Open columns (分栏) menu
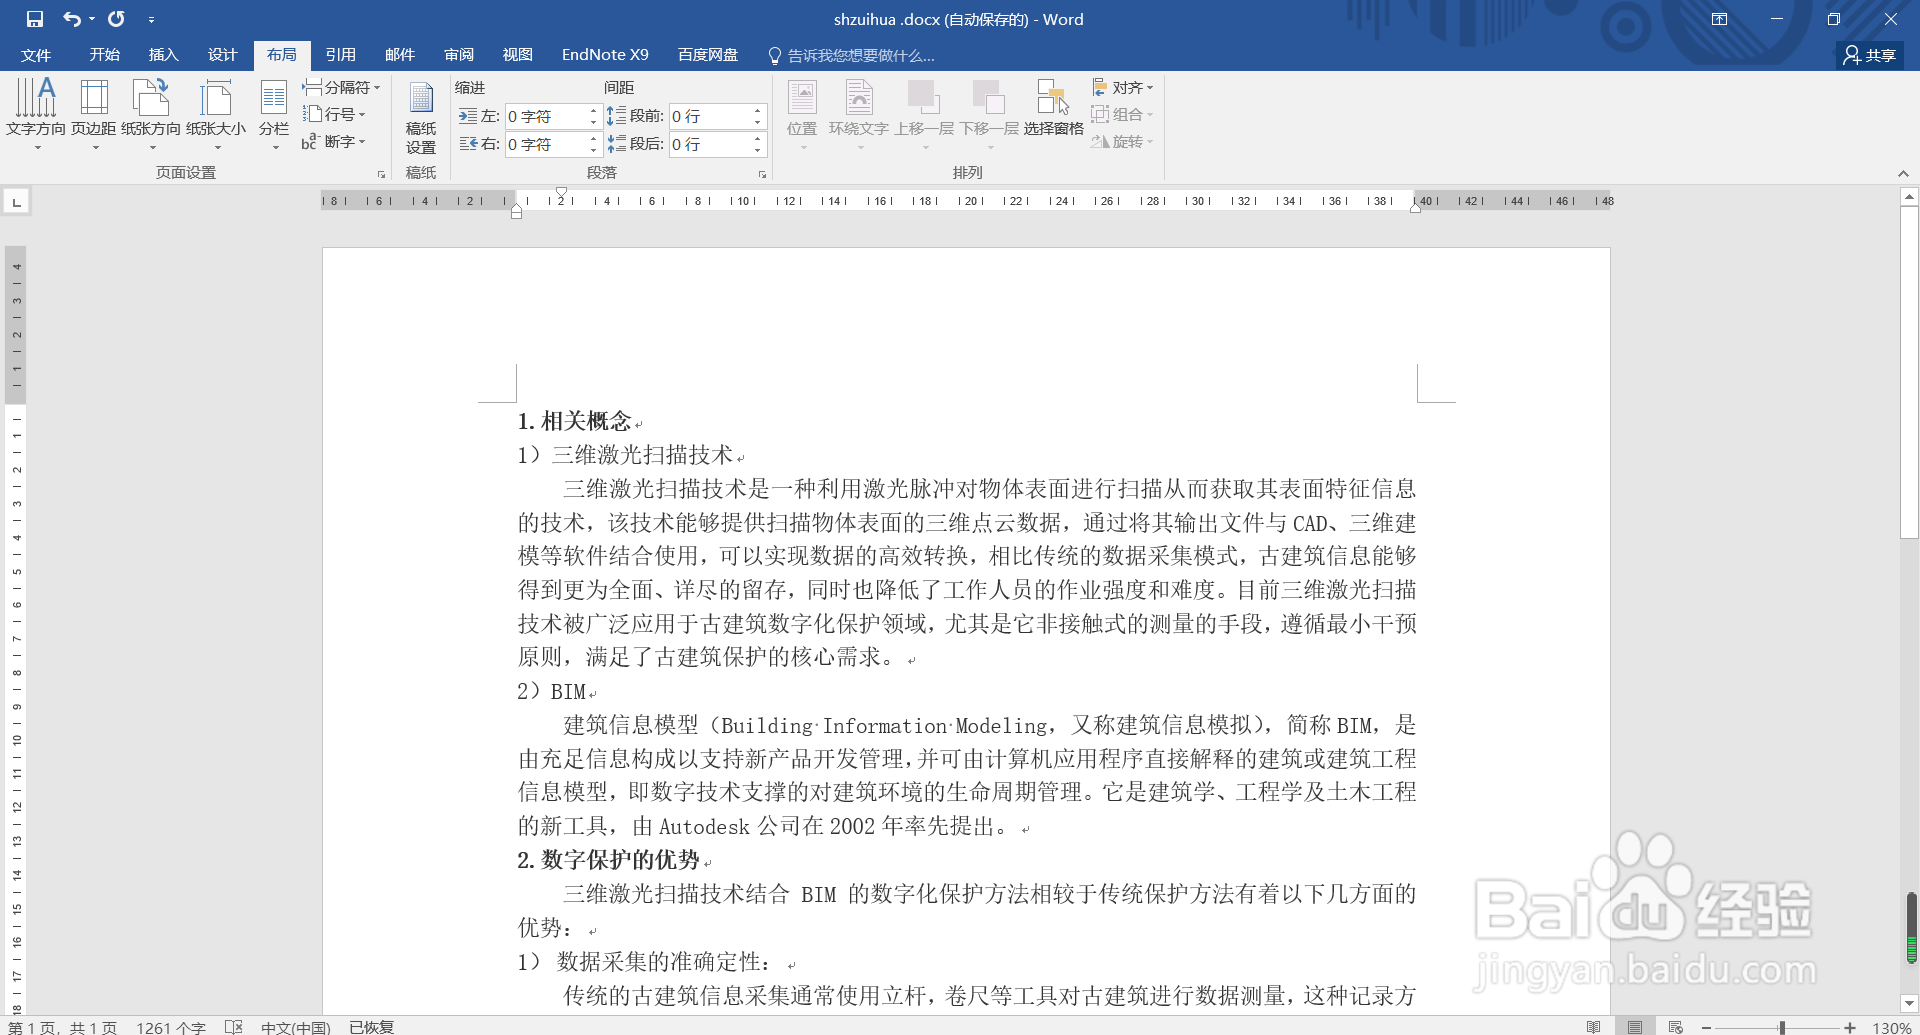 tap(274, 114)
